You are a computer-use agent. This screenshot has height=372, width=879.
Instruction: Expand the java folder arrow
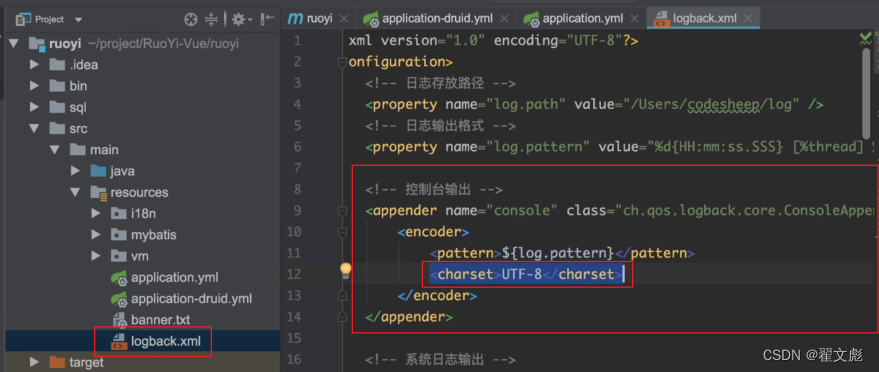pyautogui.click(x=75, y=171)
